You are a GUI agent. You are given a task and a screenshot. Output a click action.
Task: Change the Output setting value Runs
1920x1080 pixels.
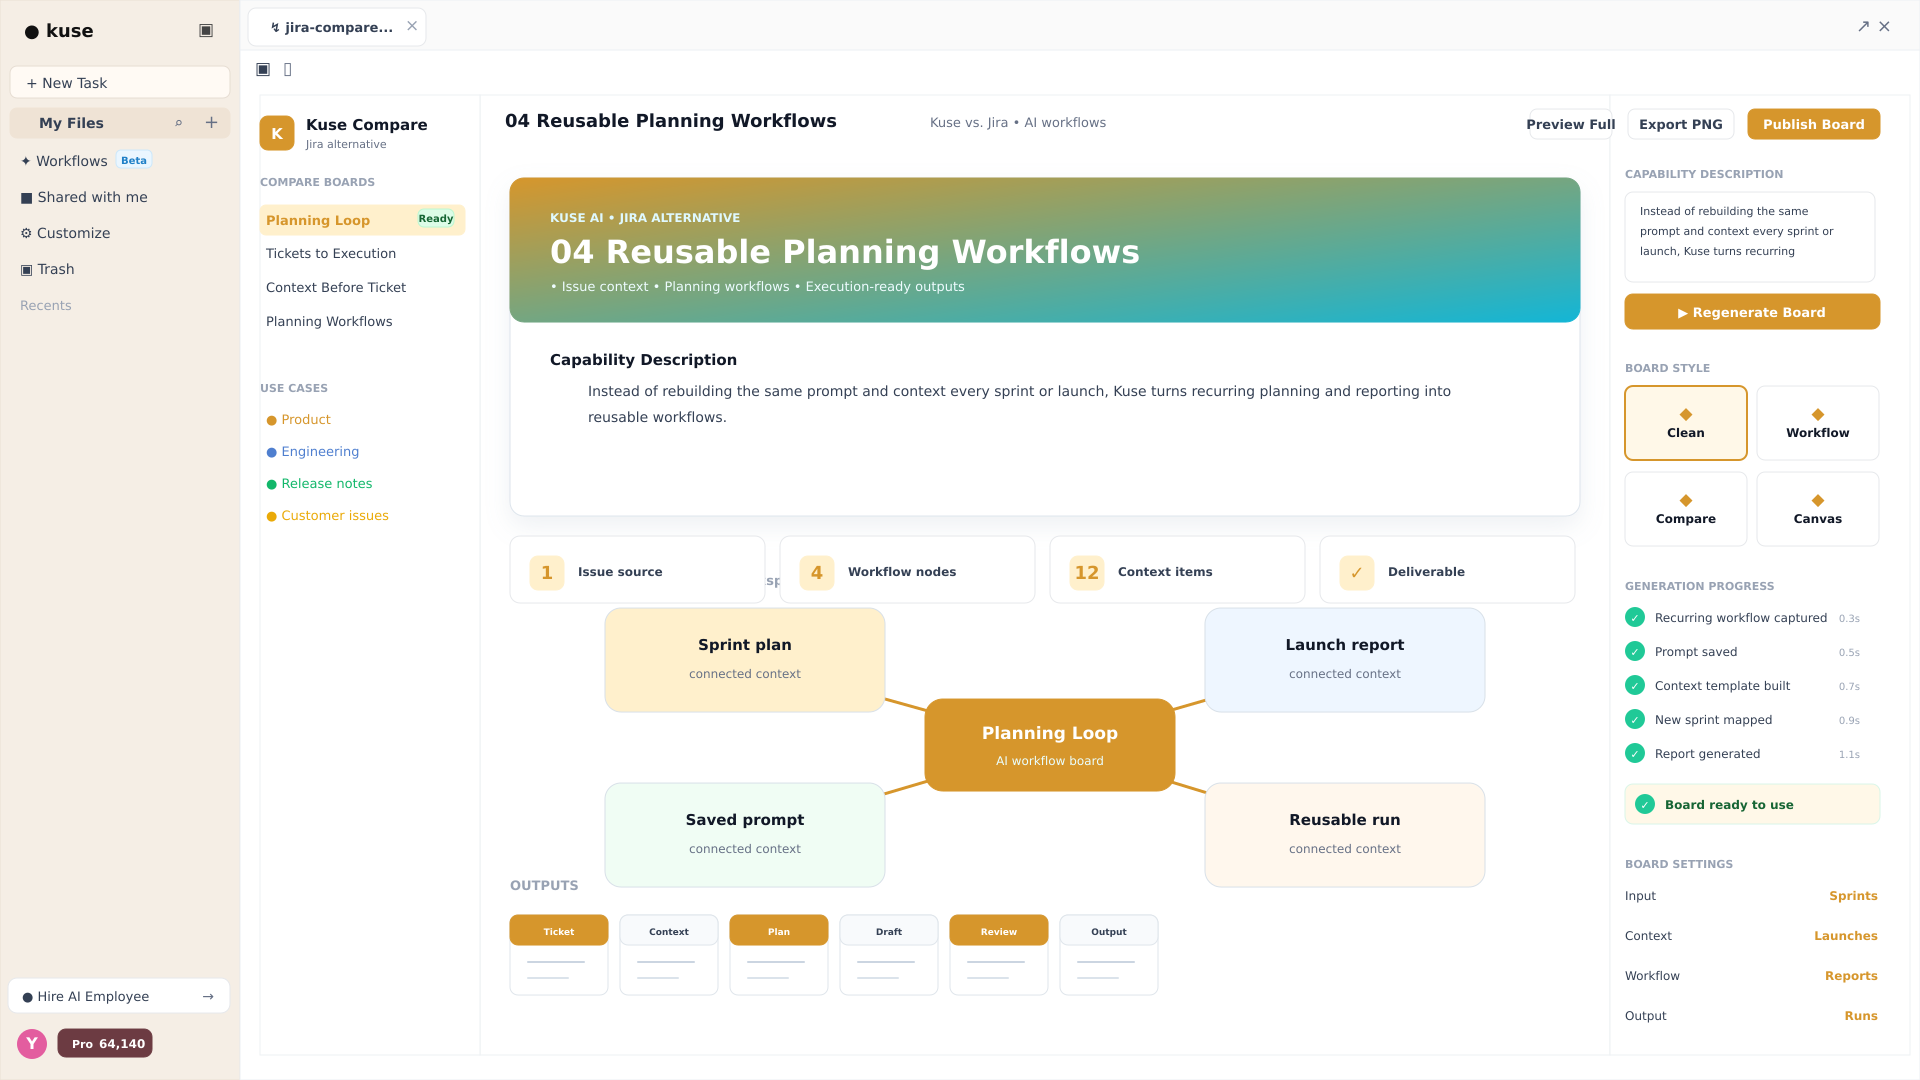click(x=1861, y=1016)
